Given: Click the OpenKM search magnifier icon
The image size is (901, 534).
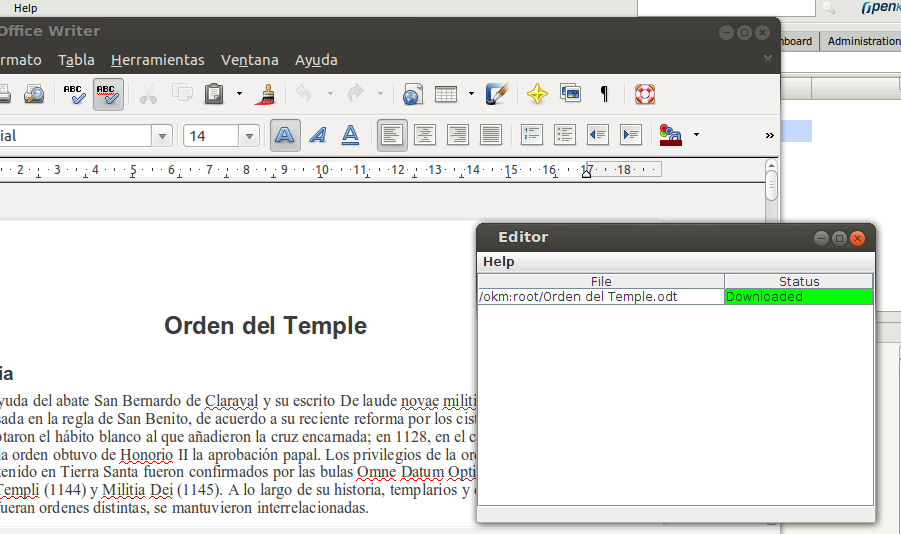Looking at the screenshot, I should [x=829, y=7].
